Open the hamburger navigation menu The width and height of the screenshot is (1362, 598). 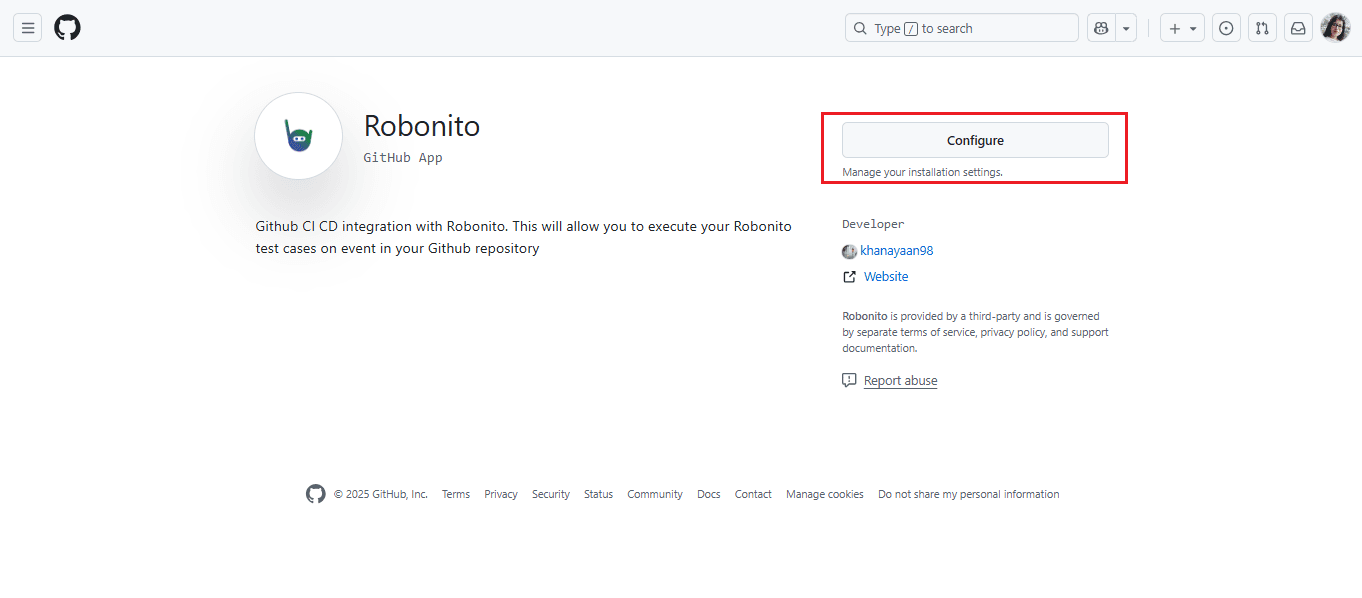point(28,28)
